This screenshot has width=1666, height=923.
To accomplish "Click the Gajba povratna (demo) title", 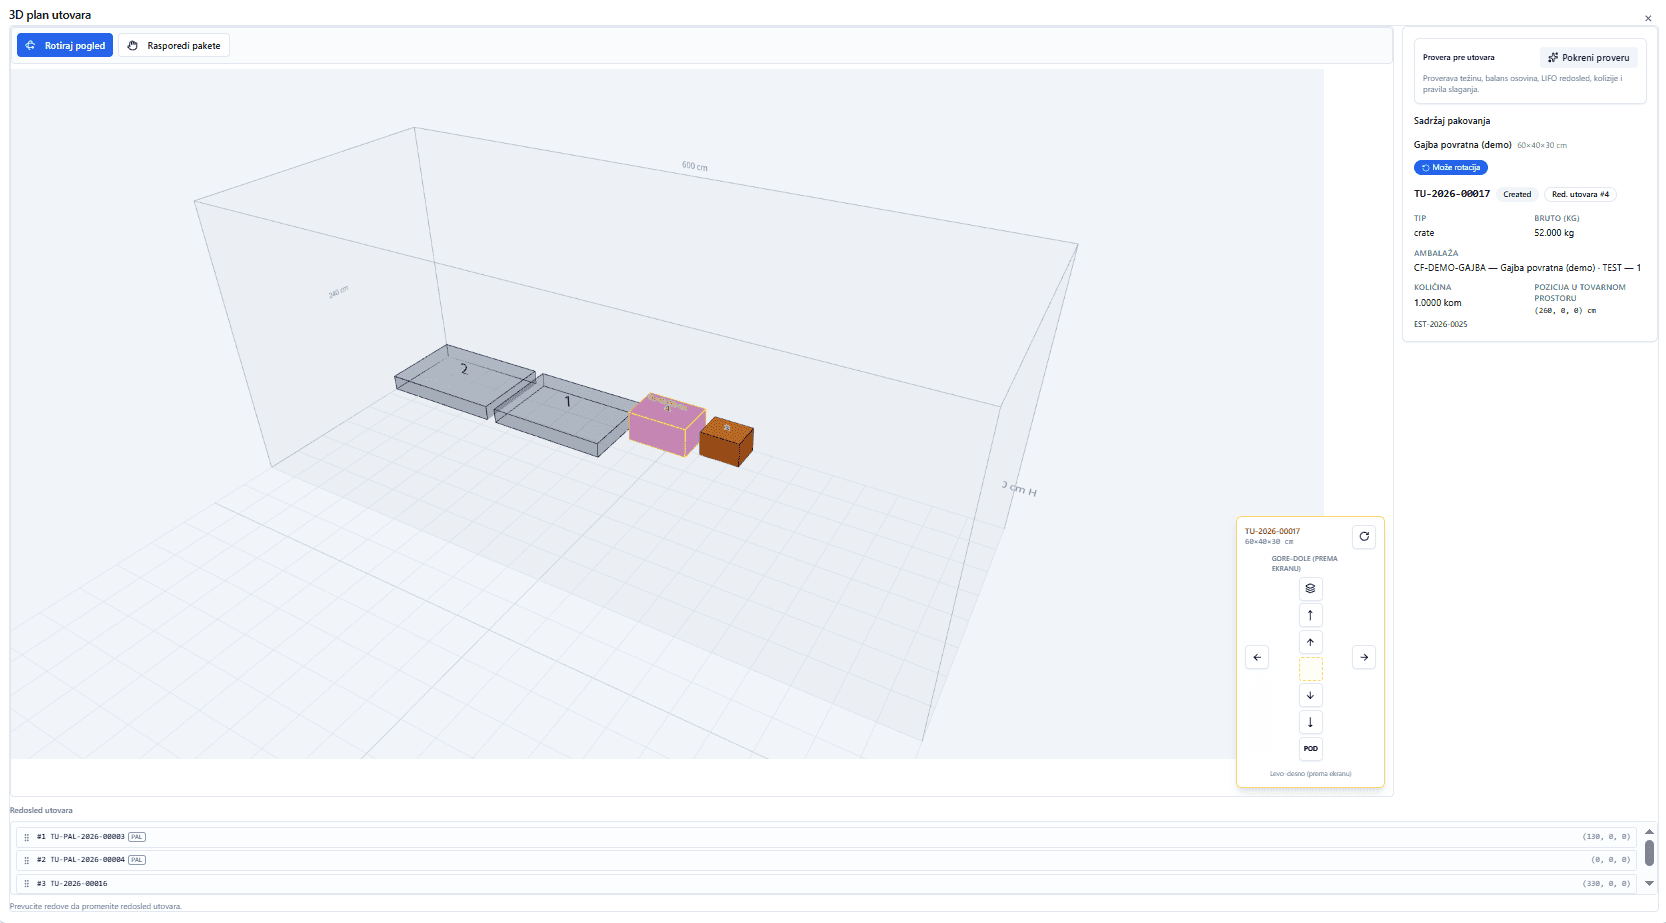I will [x=1462, y=145].
